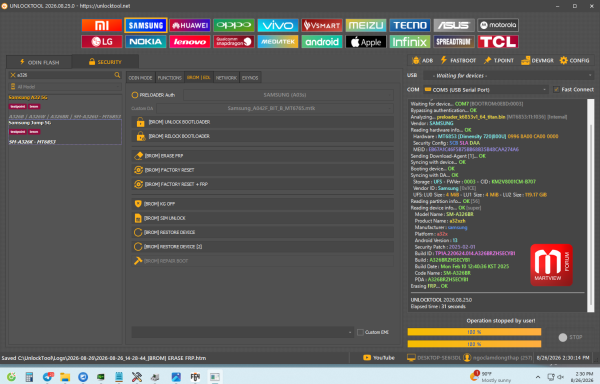Switch to the SECURITY tab
This screenshot has width=600, height=384.
105,62
